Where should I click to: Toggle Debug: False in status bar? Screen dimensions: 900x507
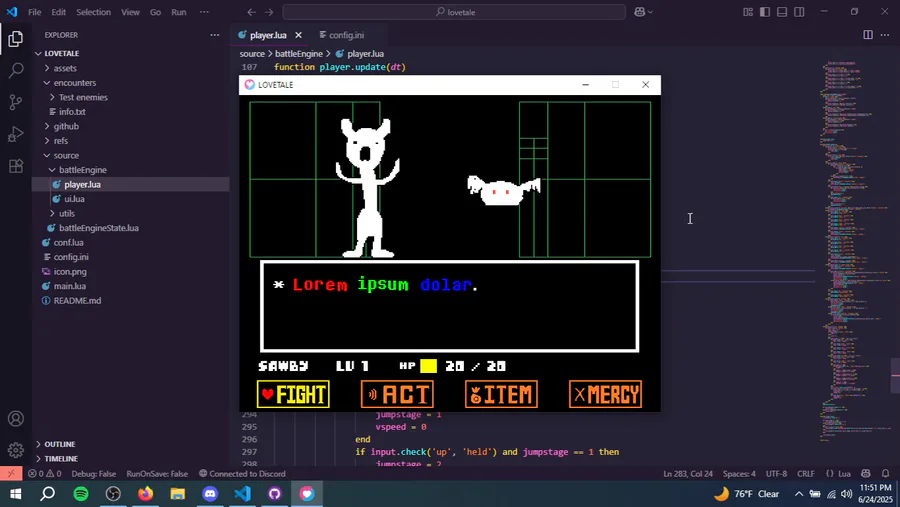[94, 474]
